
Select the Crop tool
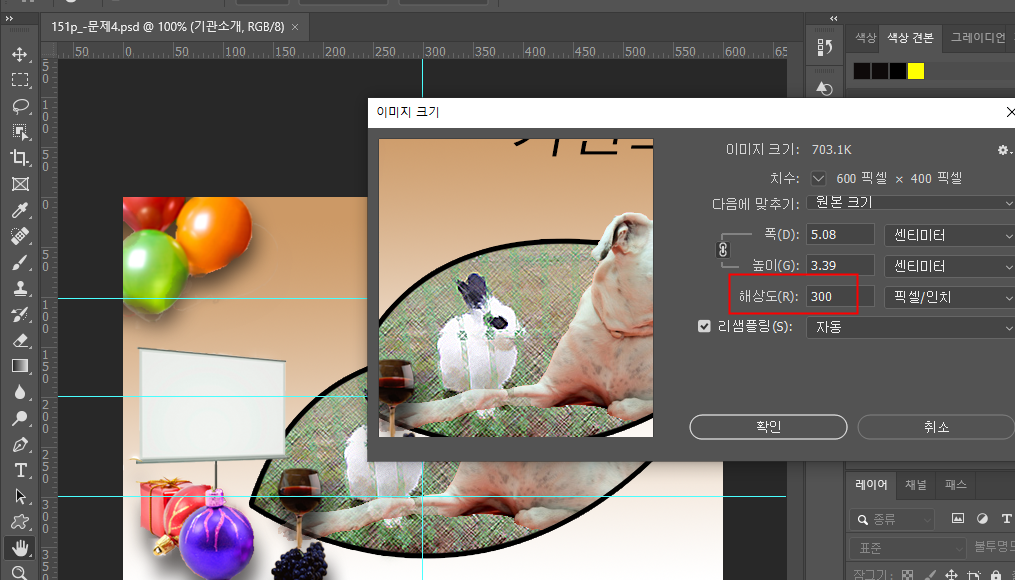19,158
